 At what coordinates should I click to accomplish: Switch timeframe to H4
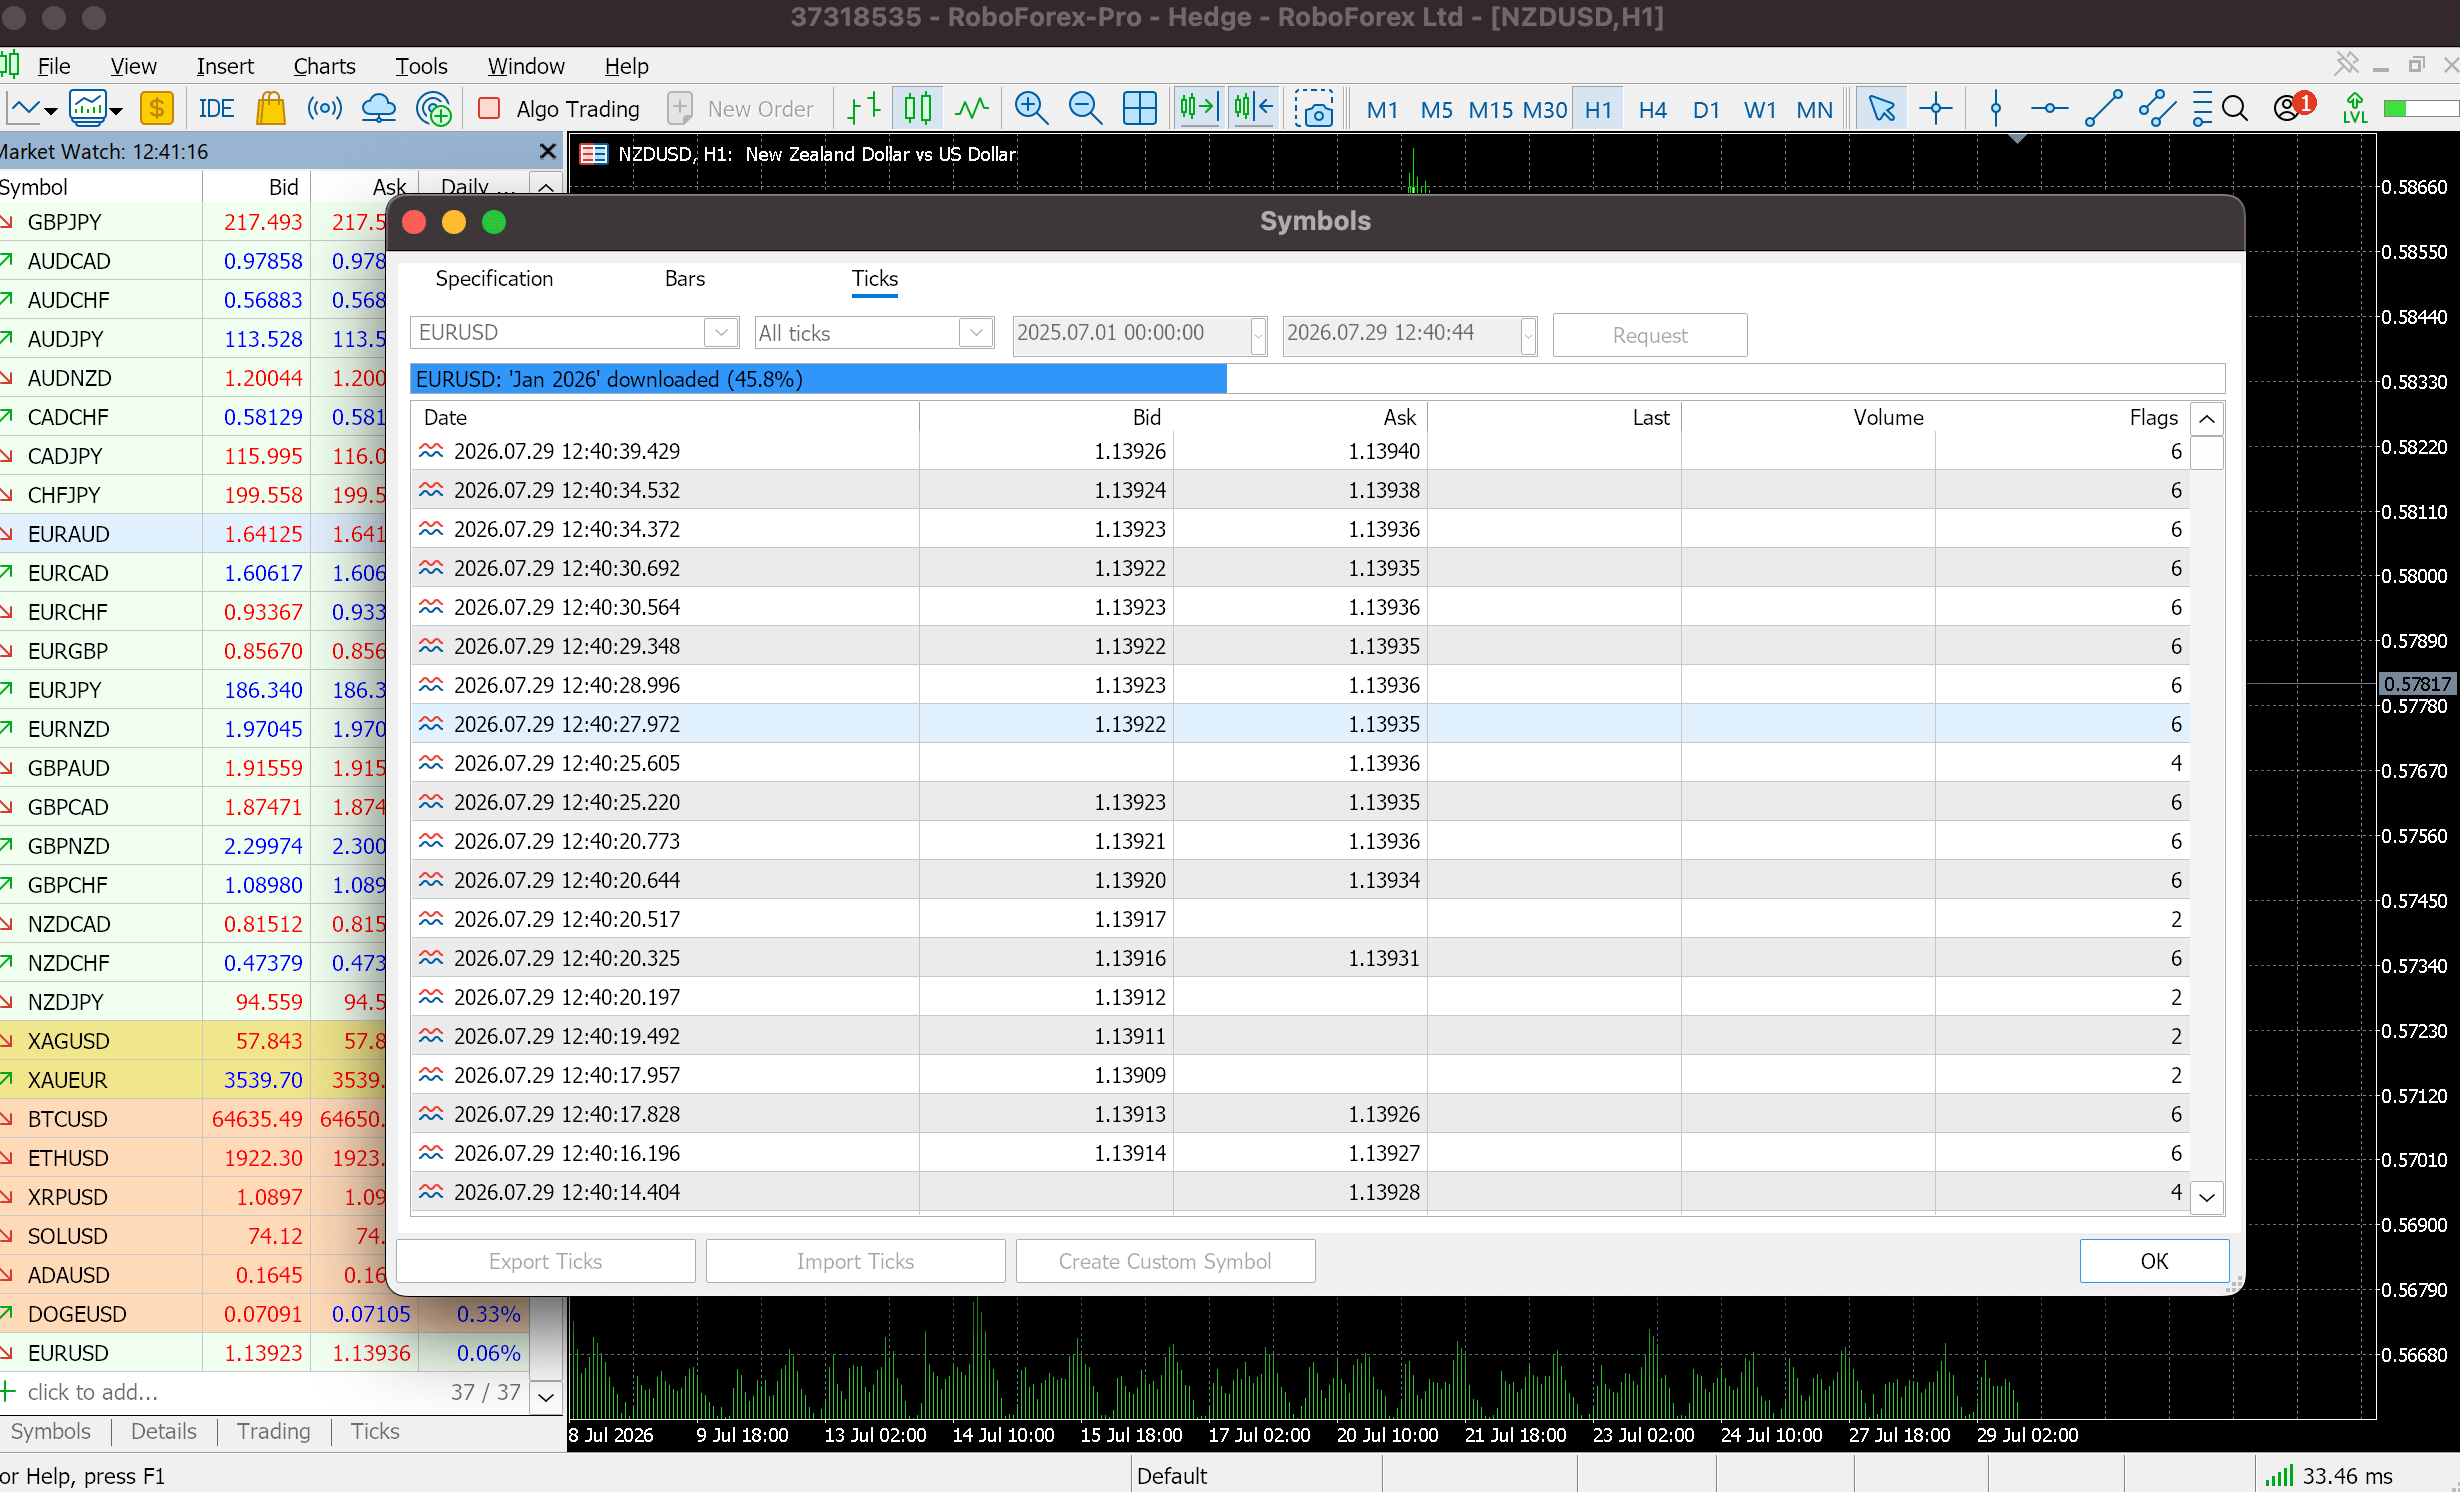pyautogui.click(x=1652, y=109)
